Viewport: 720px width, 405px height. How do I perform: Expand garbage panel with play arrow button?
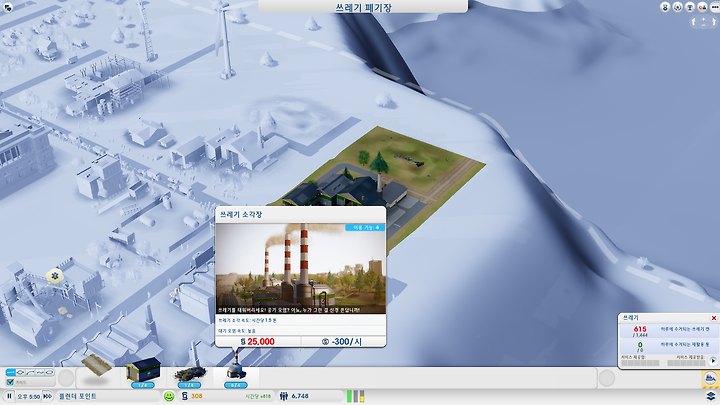tap(713, 361)
